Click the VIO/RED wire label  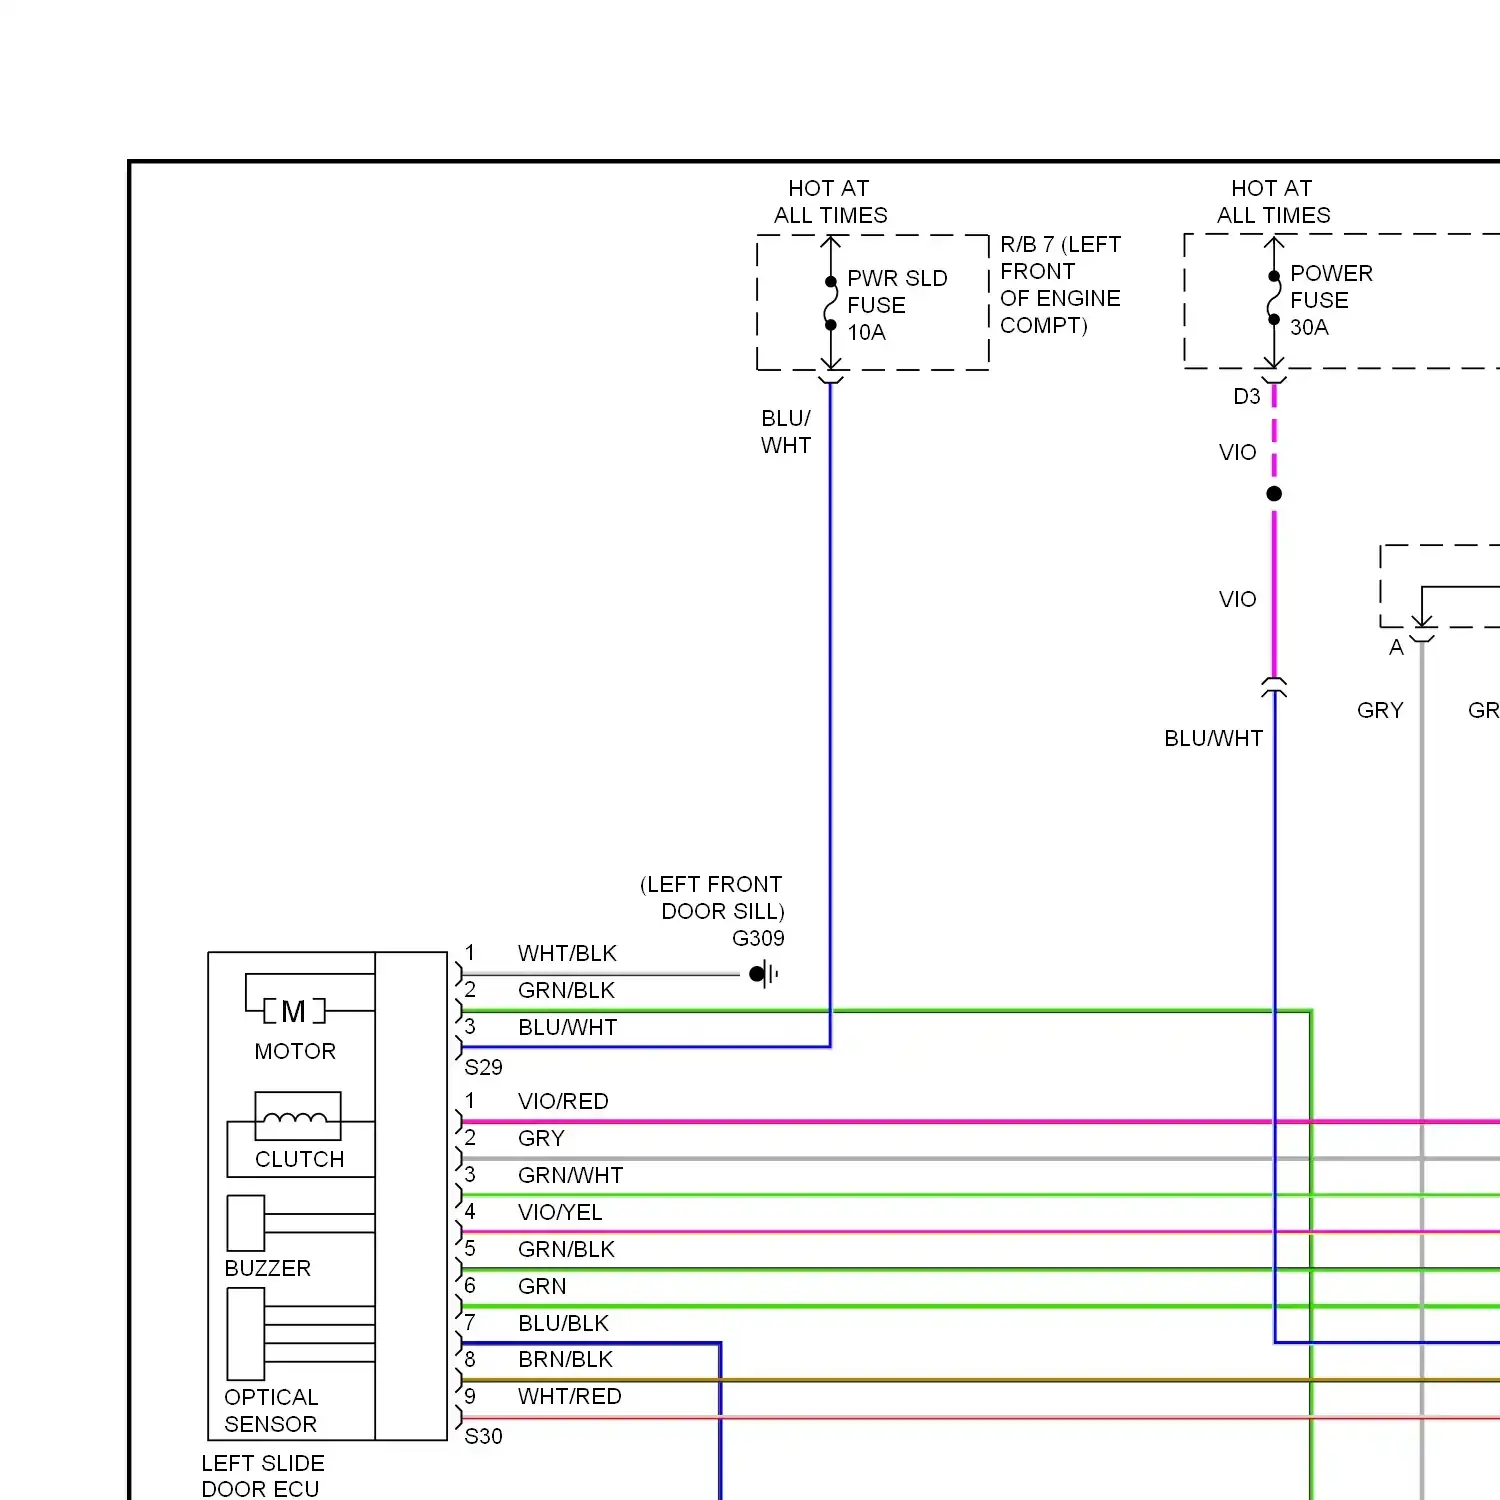pos(563,1101)
